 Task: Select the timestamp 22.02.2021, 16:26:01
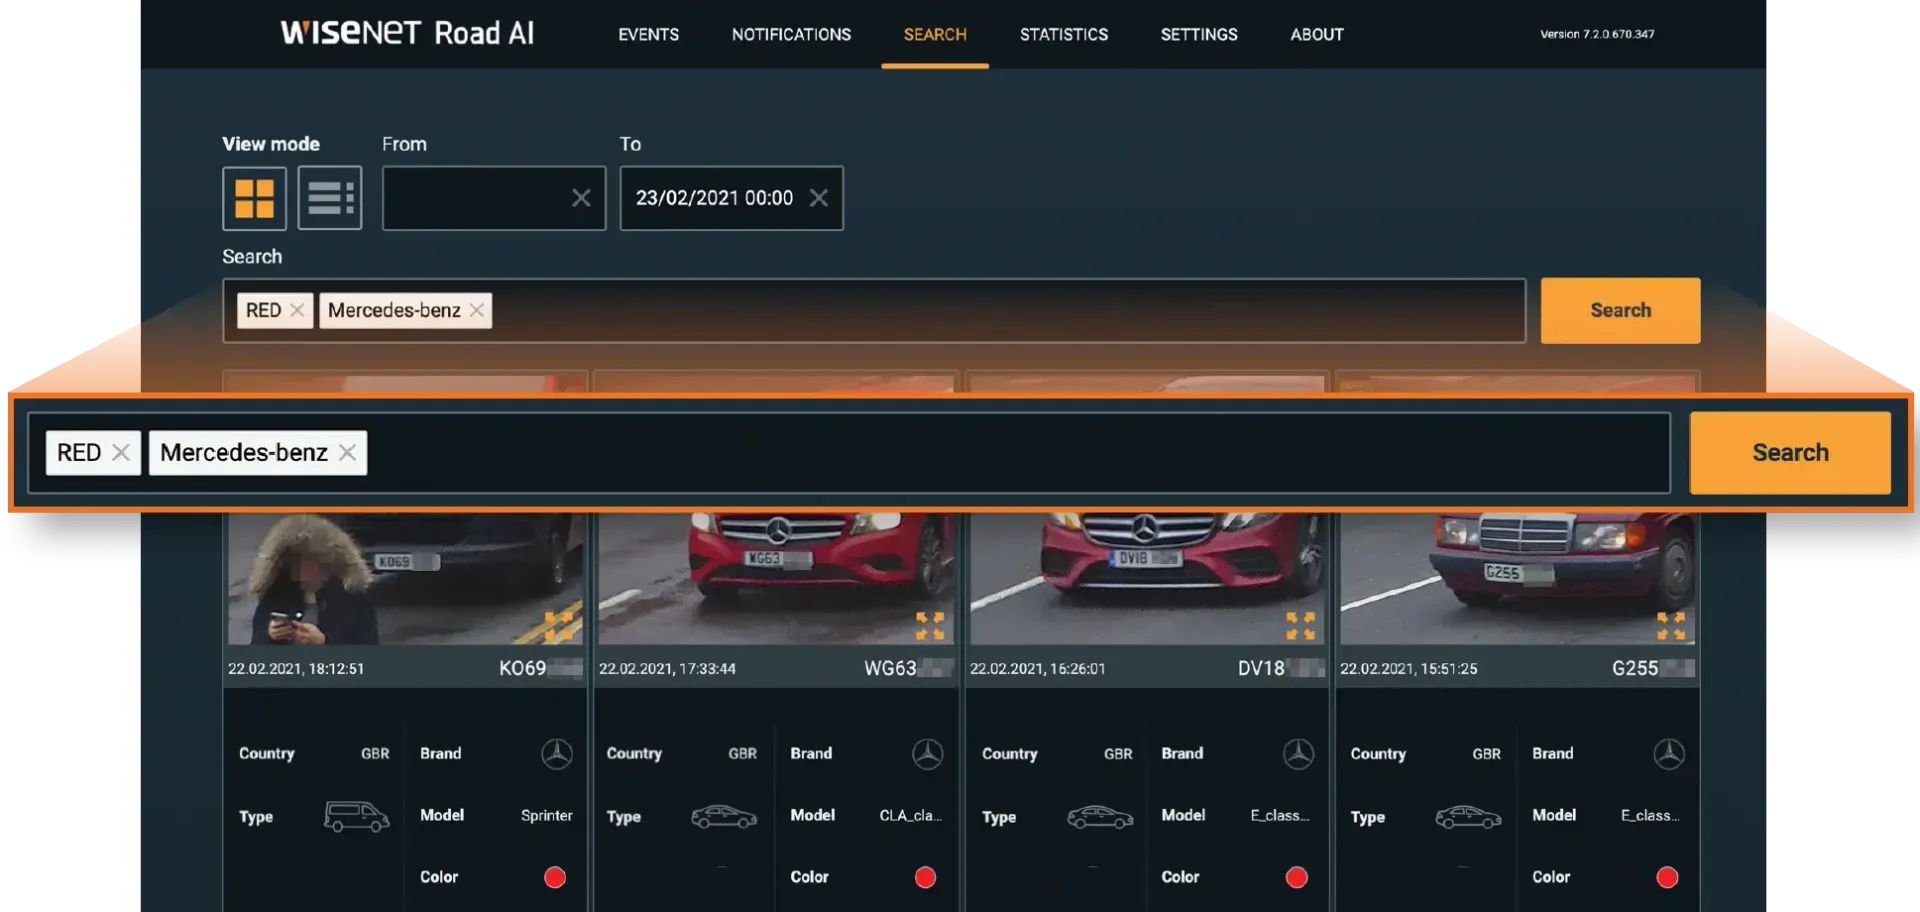click(1038, 668)
